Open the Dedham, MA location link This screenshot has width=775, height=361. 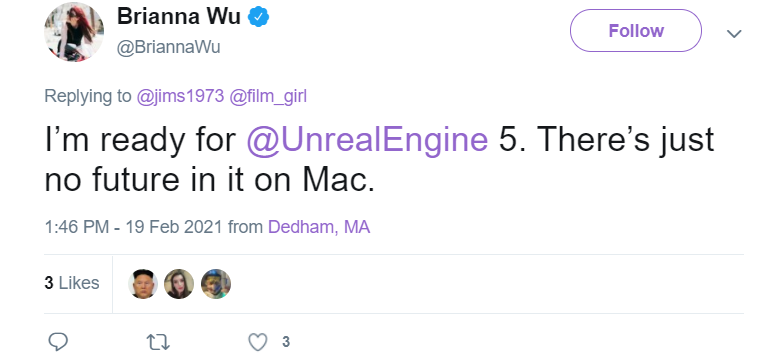pyautogui.click(x=319, y=227)
